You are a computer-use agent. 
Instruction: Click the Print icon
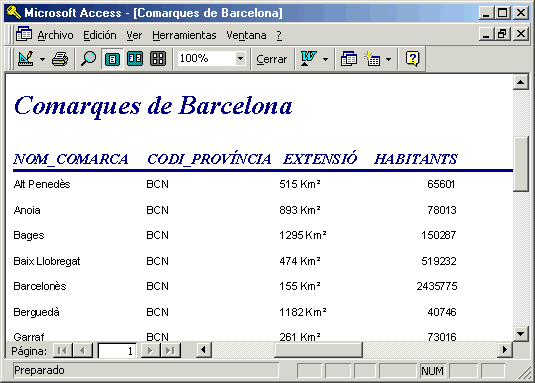(x=60, y=59)
